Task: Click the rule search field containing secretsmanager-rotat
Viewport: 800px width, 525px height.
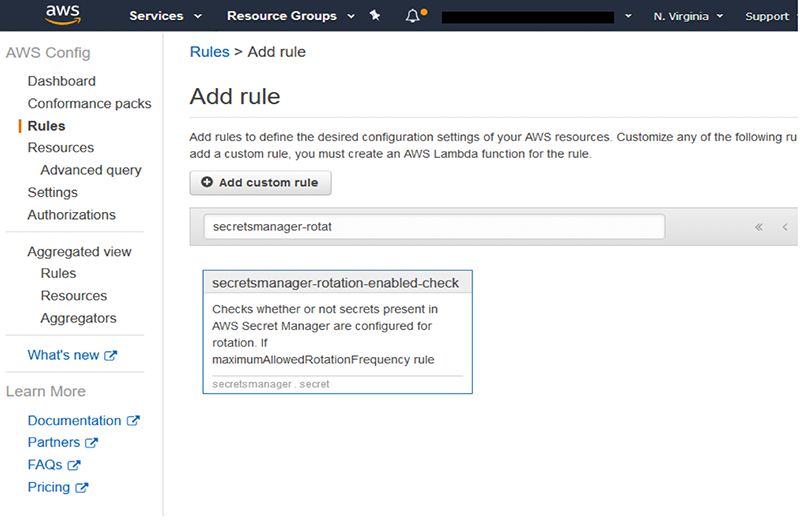Action: pyautogui.click(x=434, y=227)
